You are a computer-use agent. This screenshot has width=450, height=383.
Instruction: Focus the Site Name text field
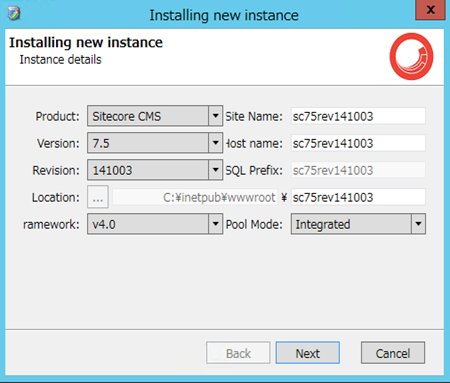[358, 116]
